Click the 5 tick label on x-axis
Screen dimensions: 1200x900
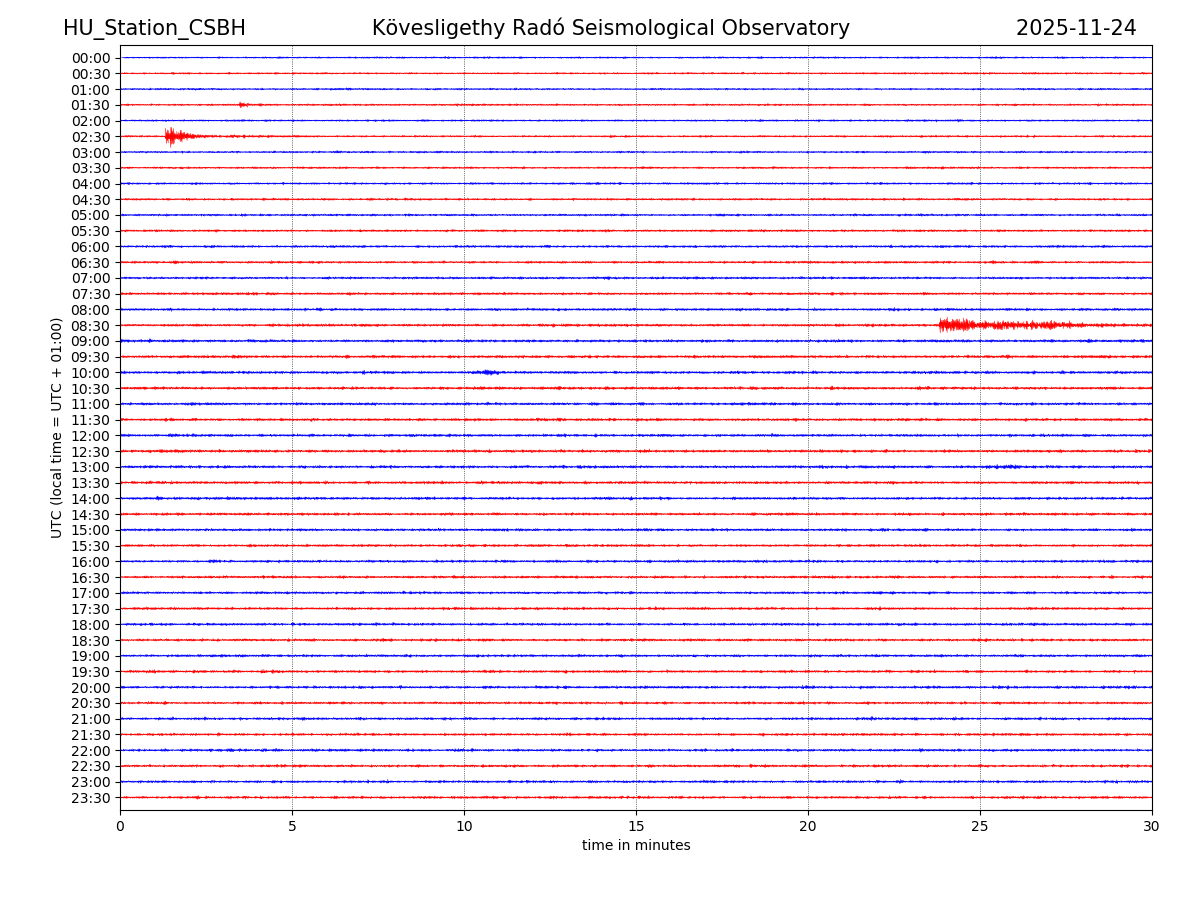tap(292, 827)
